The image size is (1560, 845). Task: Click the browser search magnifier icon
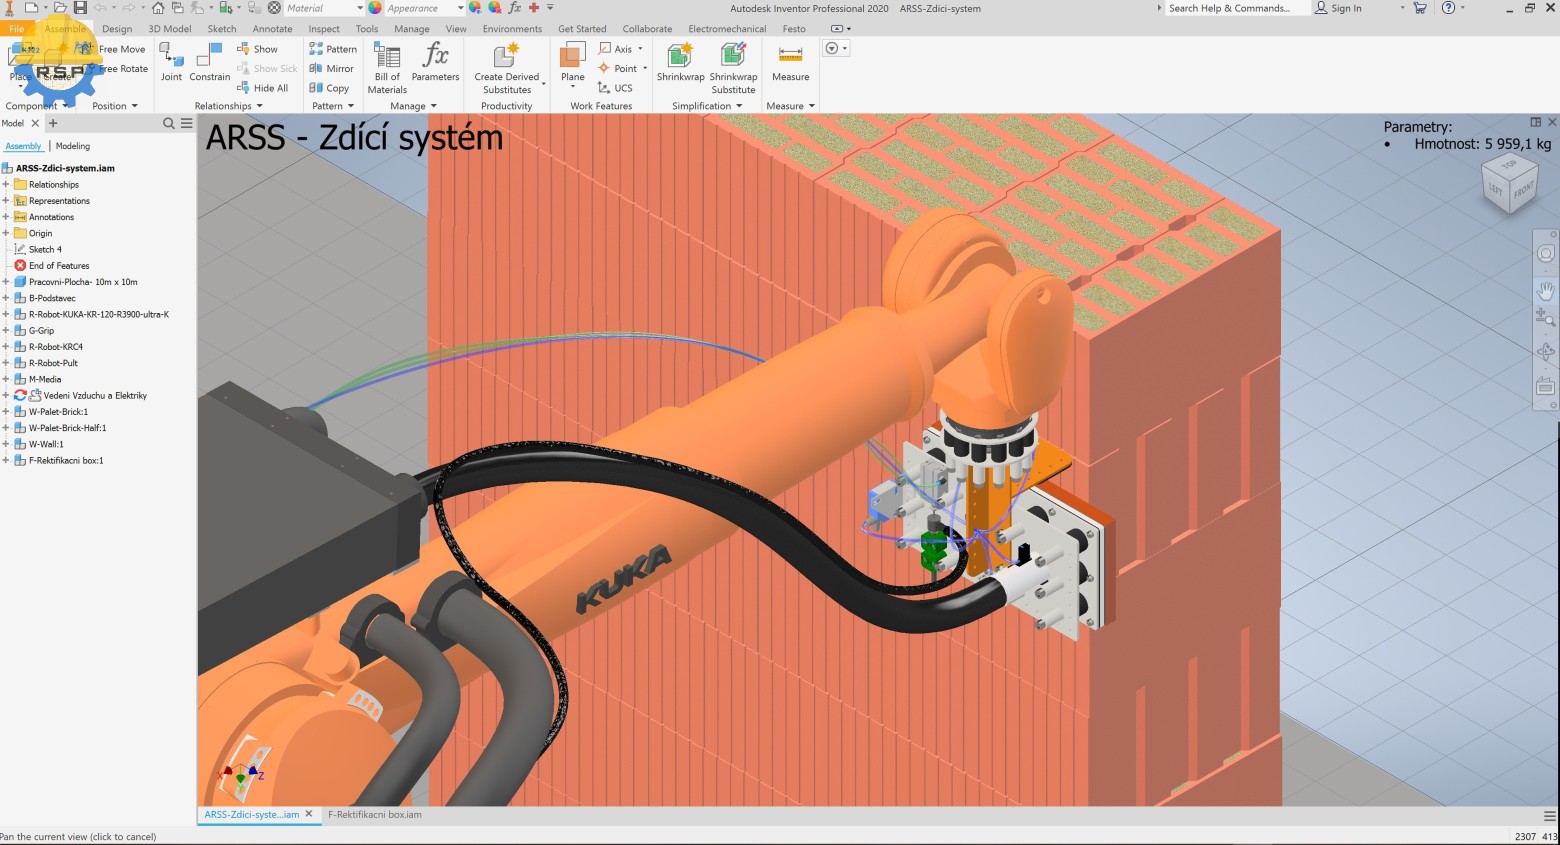[169, 123]
